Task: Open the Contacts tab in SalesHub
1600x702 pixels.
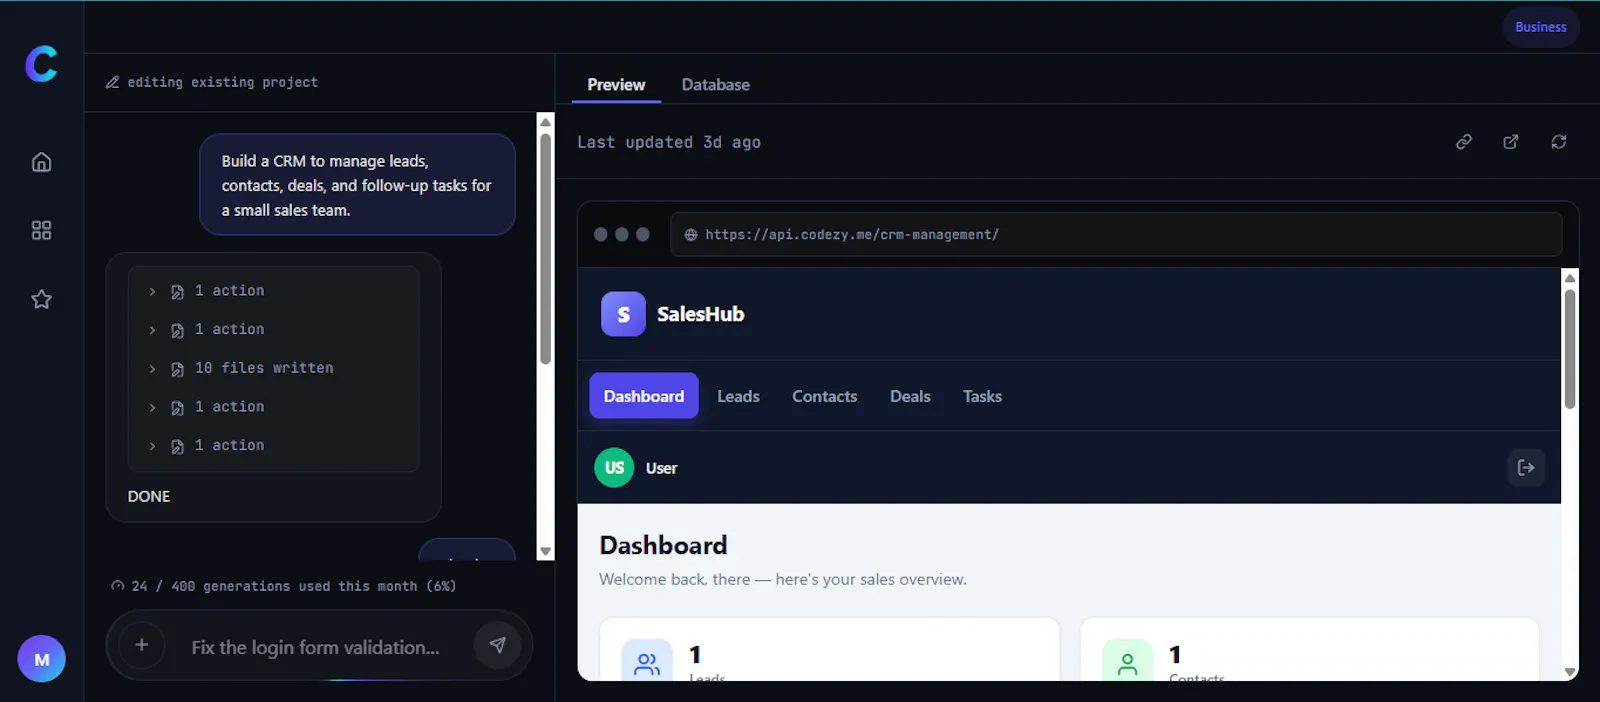Action: click(x=825, y=396)
